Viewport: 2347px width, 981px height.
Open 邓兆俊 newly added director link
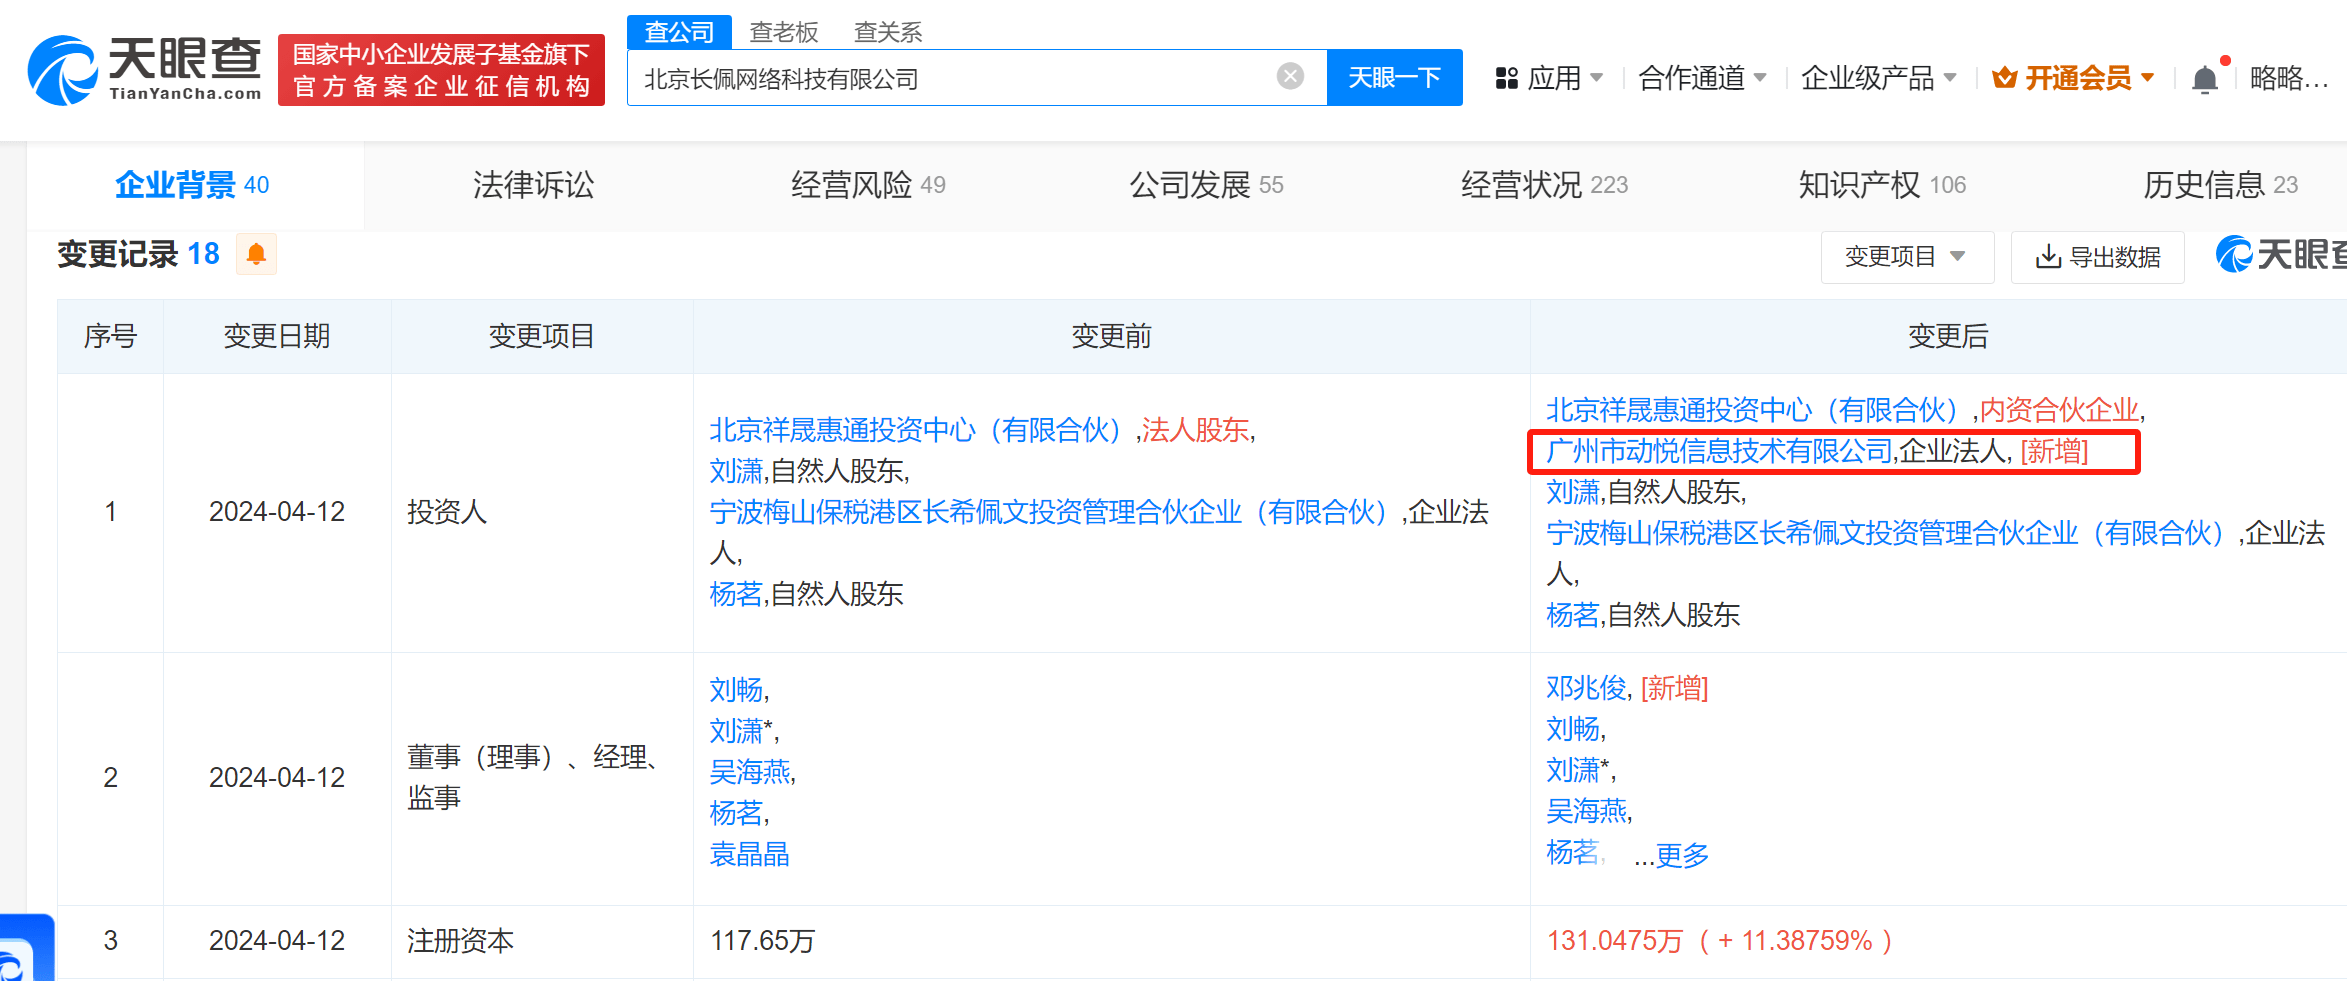[x=1586, y=688]
